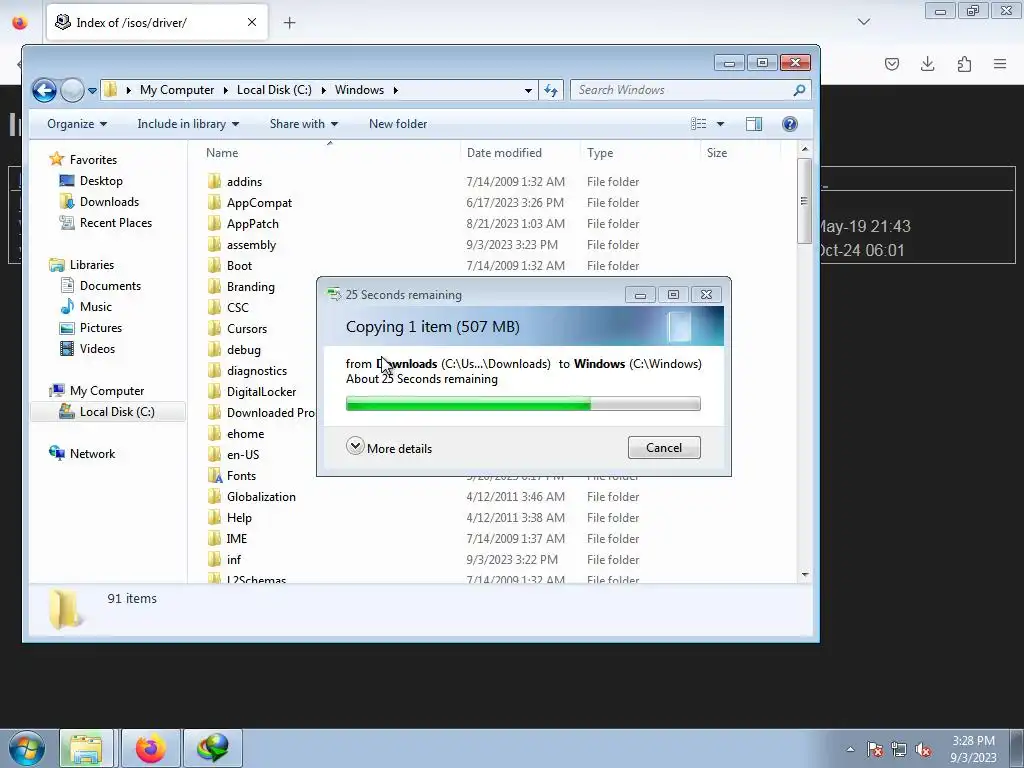Image resolution: width=1024 pixels, height=768 pixels.
Task: Click Local Disk (C:) breadcrumb segment
Action: 274,90
